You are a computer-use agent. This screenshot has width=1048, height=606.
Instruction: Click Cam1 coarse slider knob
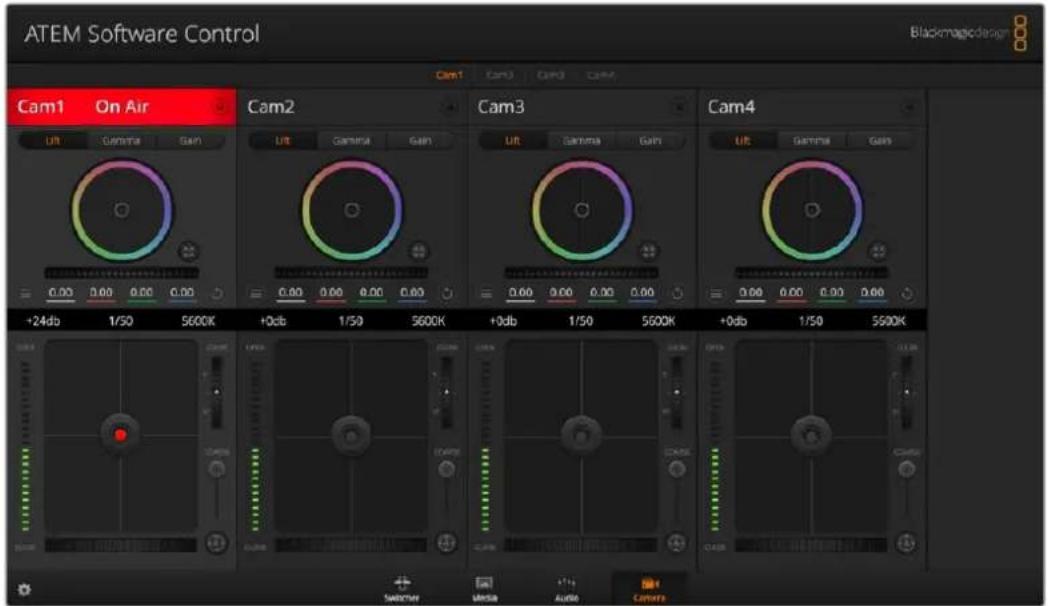217,469
